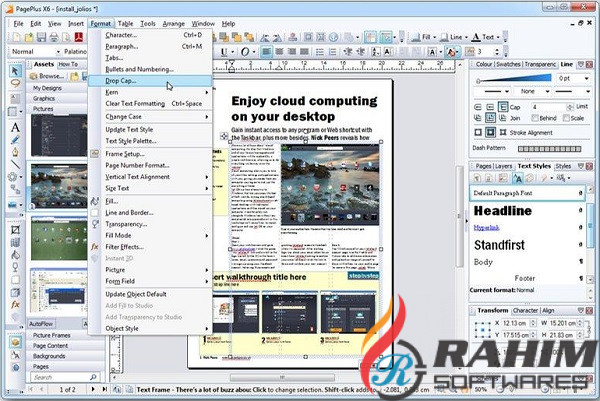Click the Sort A-Z icon
The width and height of the screenshot is (600, 401).
pyautogui.click(x=376, y=52)
